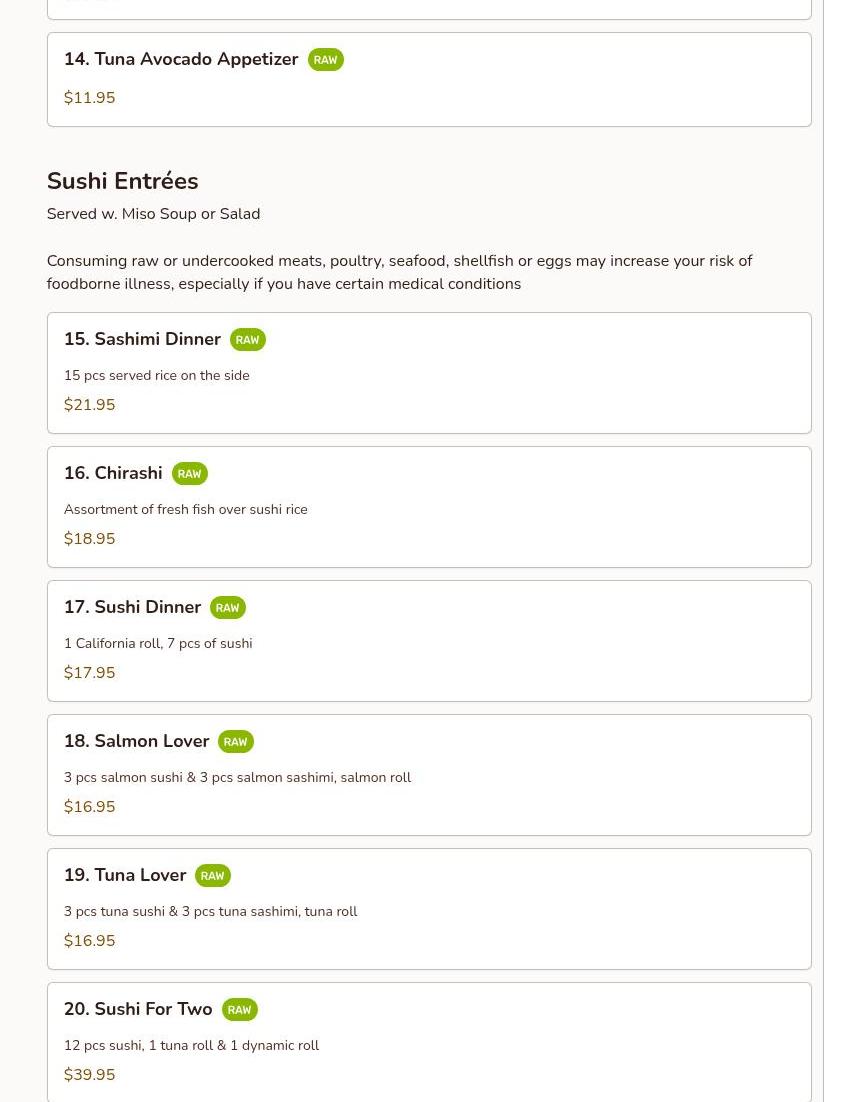The image size is (844, 1102).
Task: Open the 16. Chirashi menu item
Action: pos(113,474)
